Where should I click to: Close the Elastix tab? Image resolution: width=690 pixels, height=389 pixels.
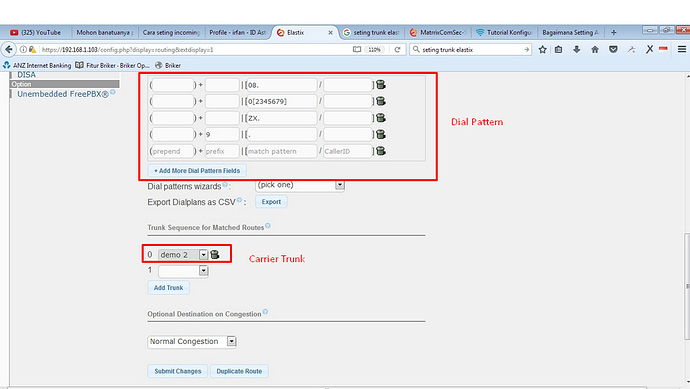[x=330, y=33]
